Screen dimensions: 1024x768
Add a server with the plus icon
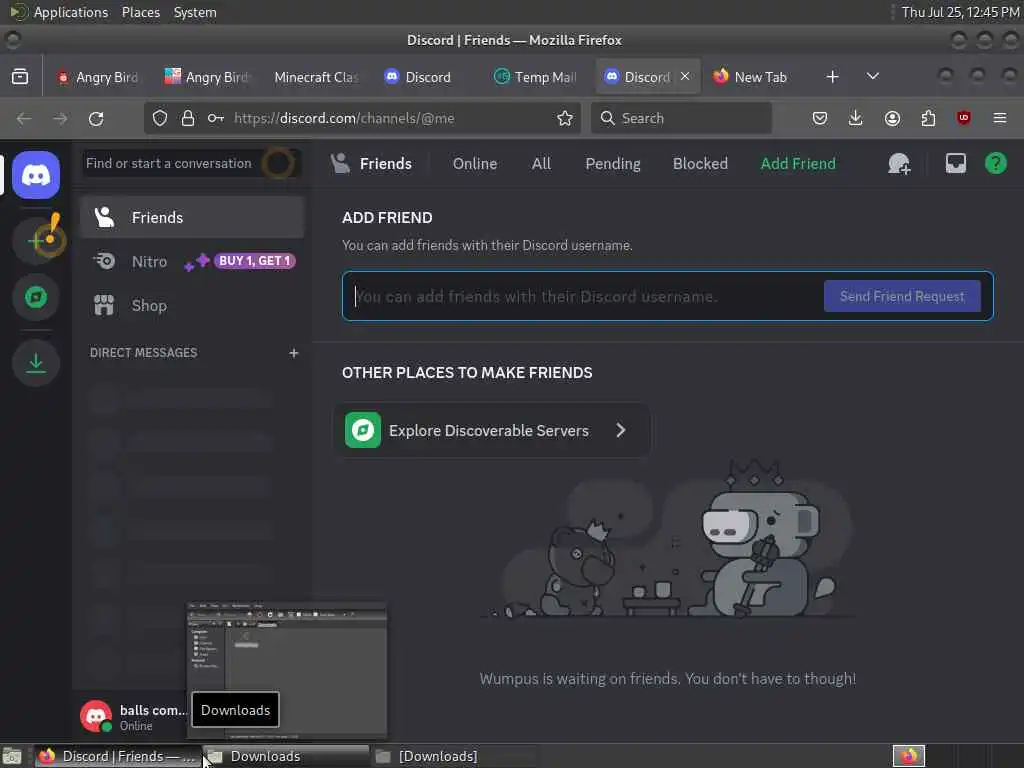point(36,241)
